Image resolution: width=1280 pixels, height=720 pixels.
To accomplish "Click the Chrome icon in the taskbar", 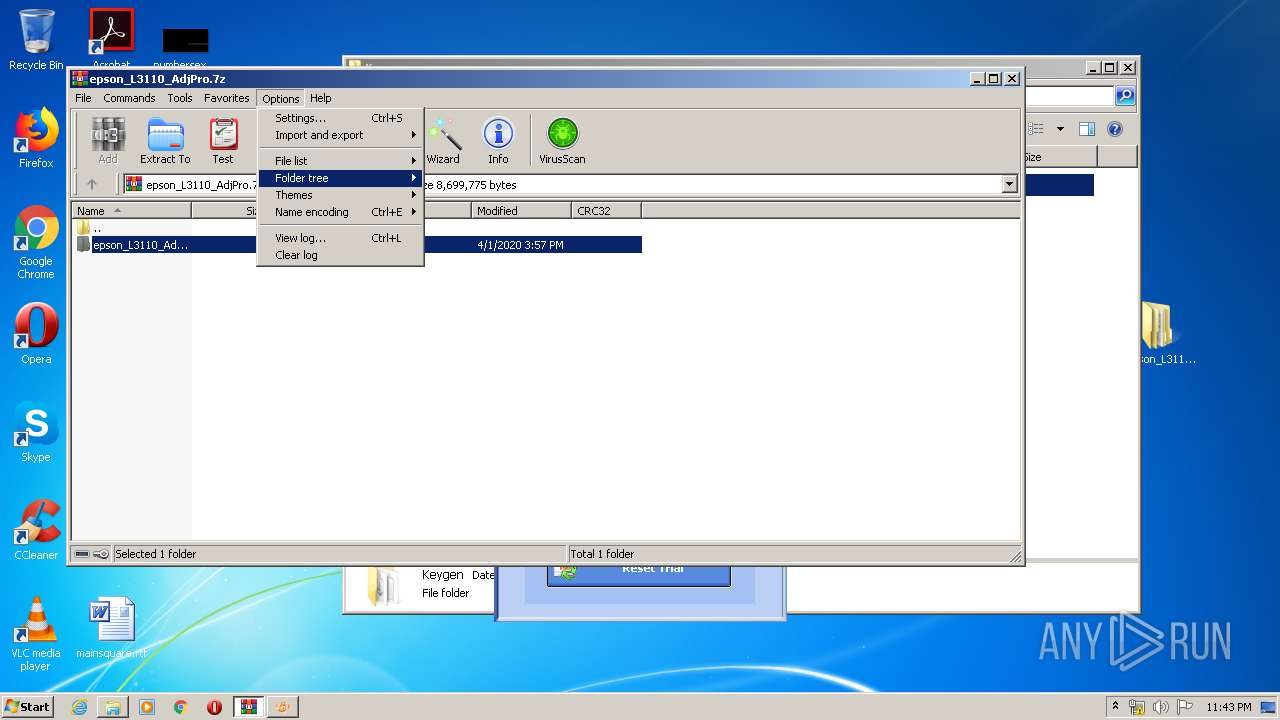I will [181, 707].
